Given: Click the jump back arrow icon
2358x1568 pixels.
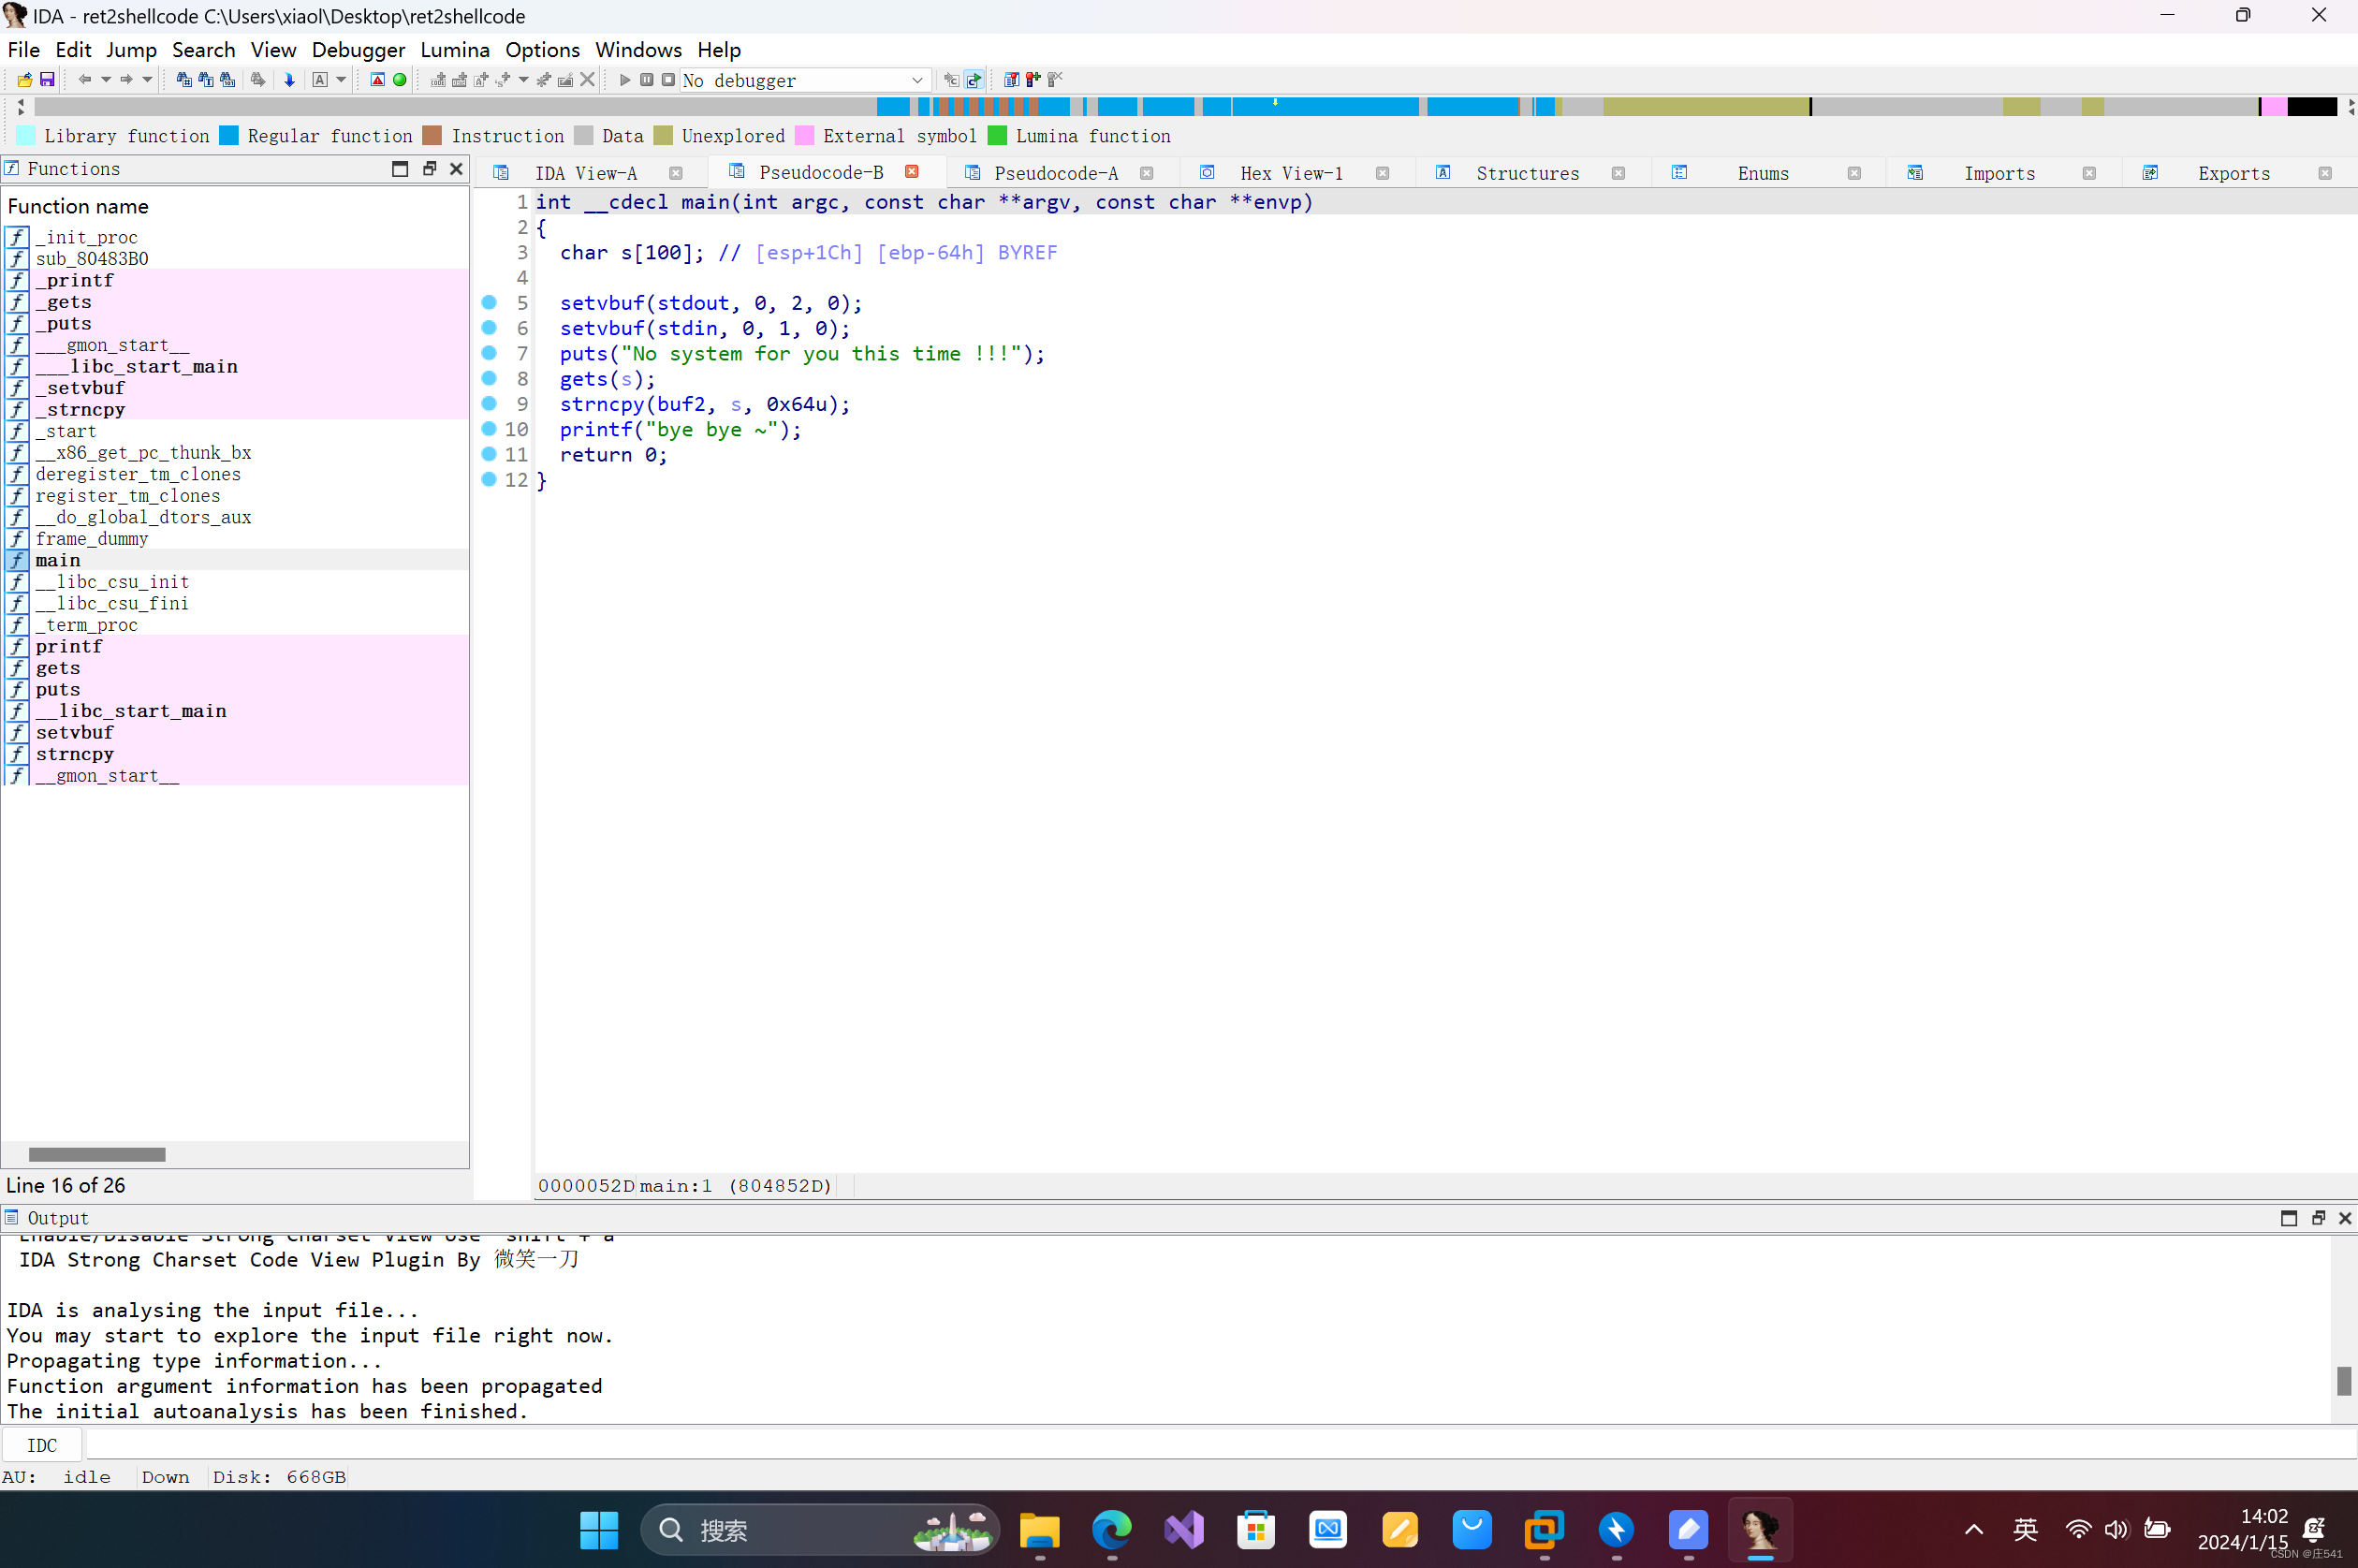Looking at the screenshot, I should (85, 80).
